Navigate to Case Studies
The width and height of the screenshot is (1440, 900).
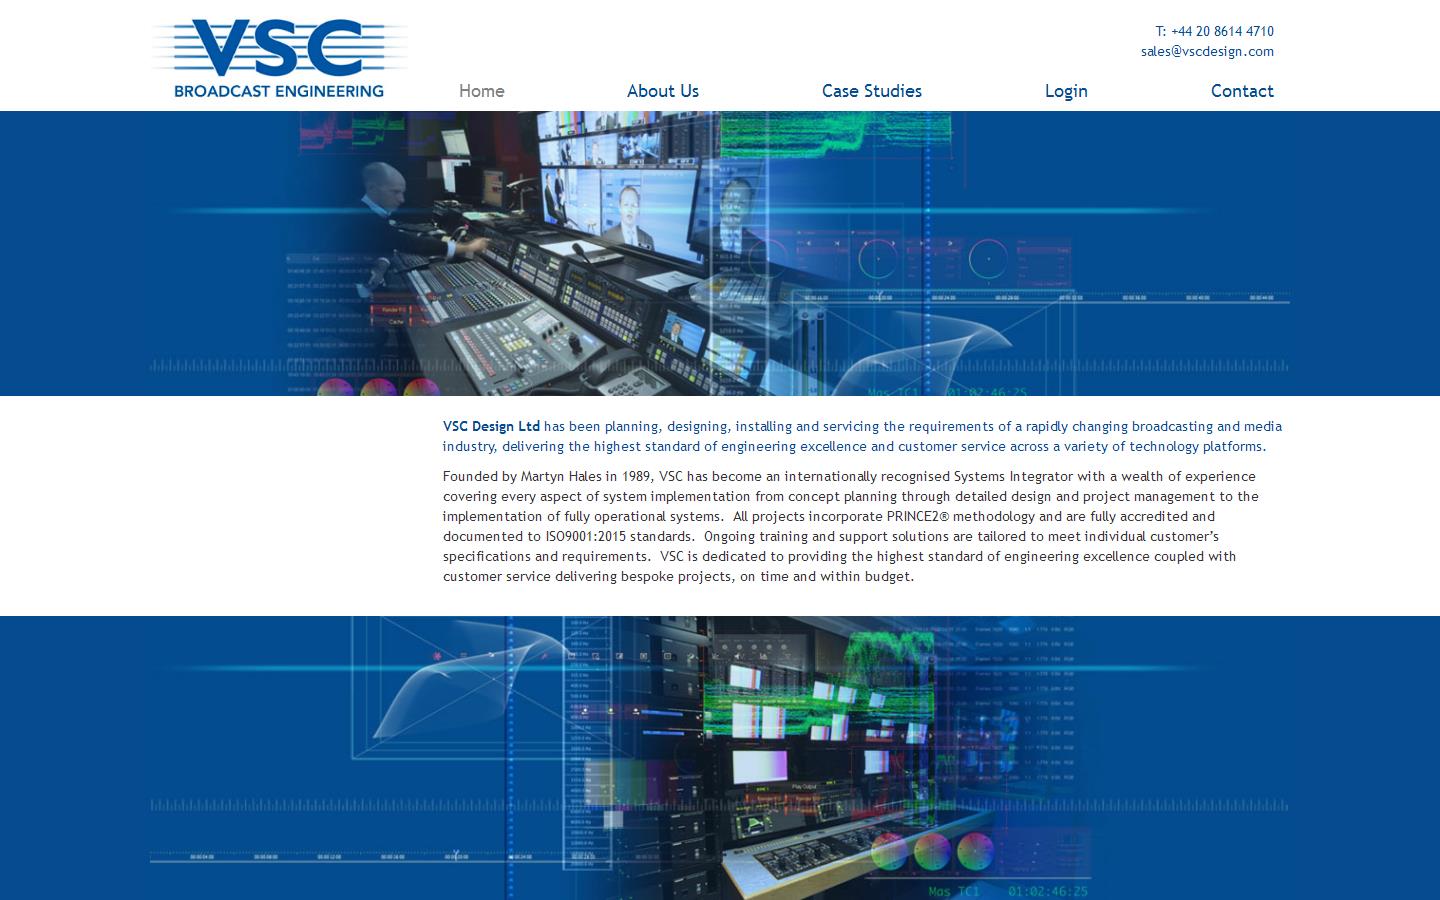871,91
